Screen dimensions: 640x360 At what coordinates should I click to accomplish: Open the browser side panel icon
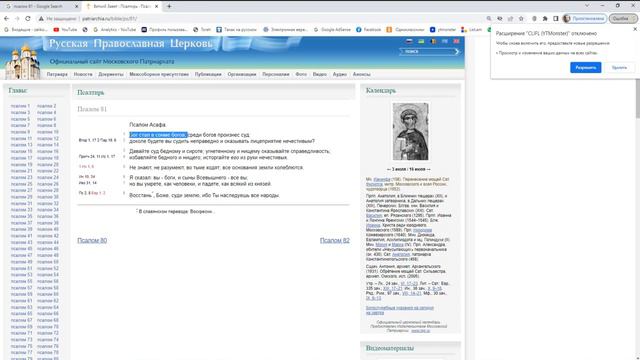pyautogui.click(x=556, y=18)
